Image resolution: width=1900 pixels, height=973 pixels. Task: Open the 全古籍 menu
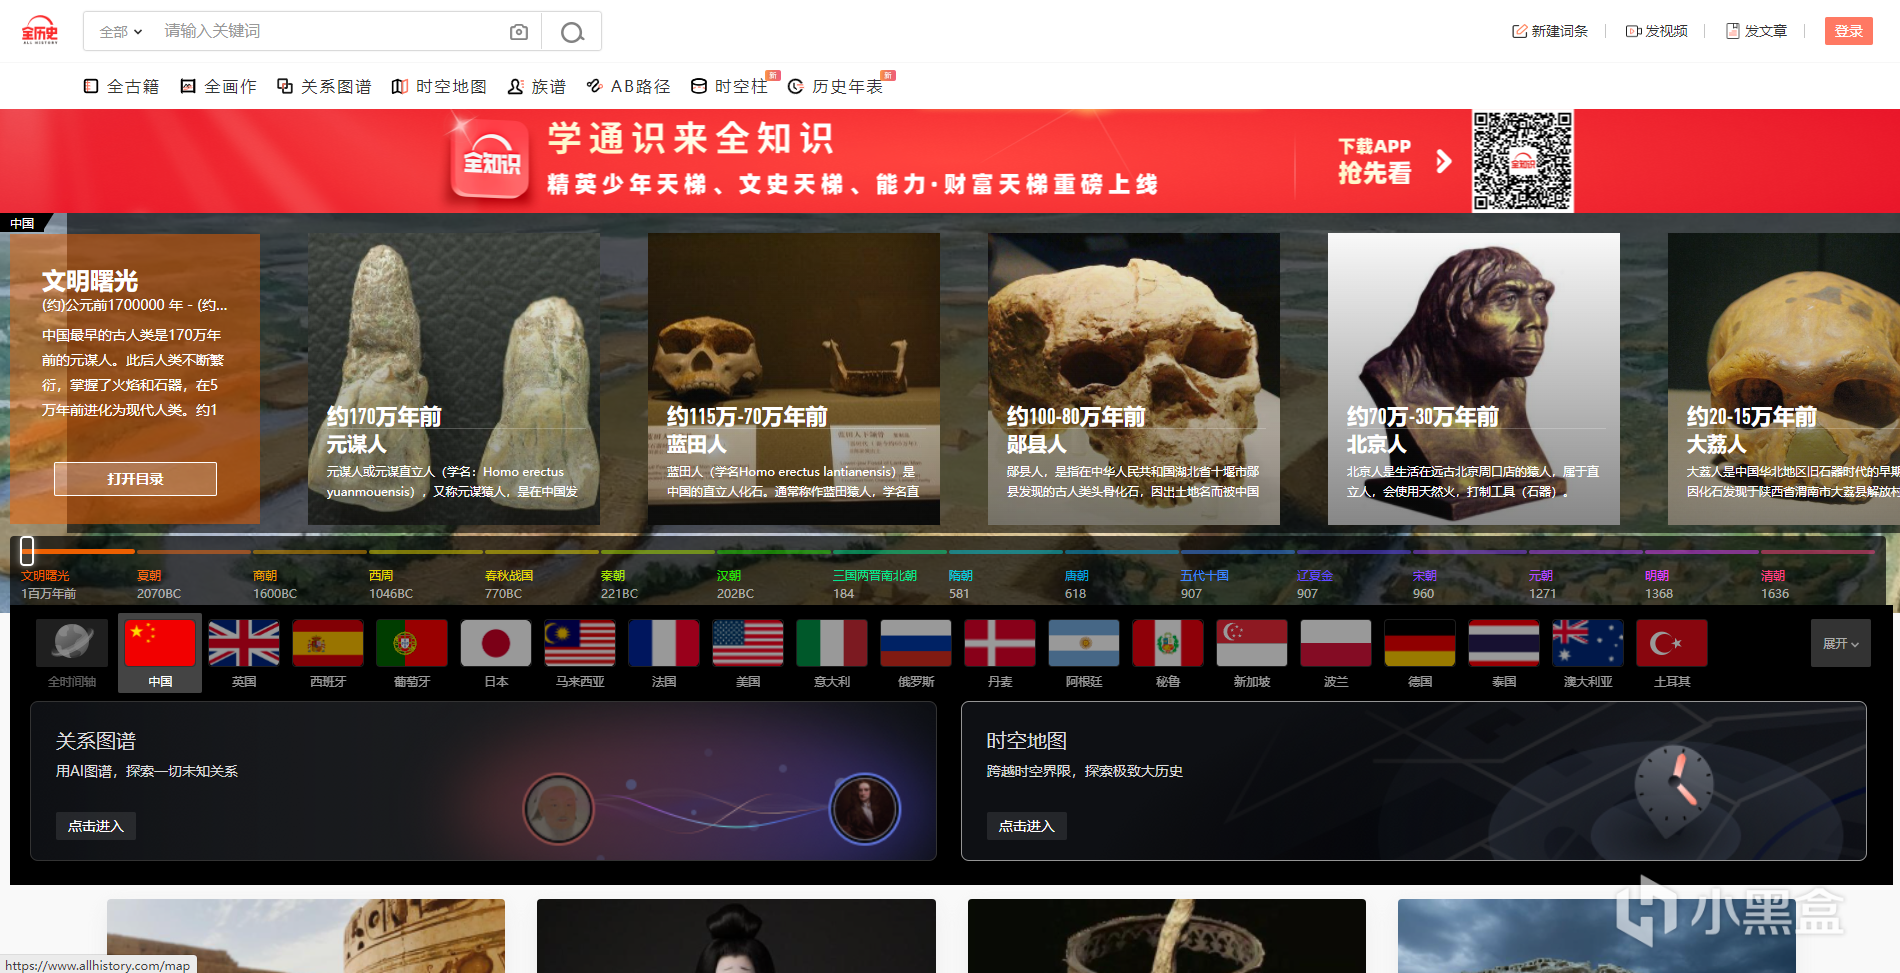click(x=121, y=87)
